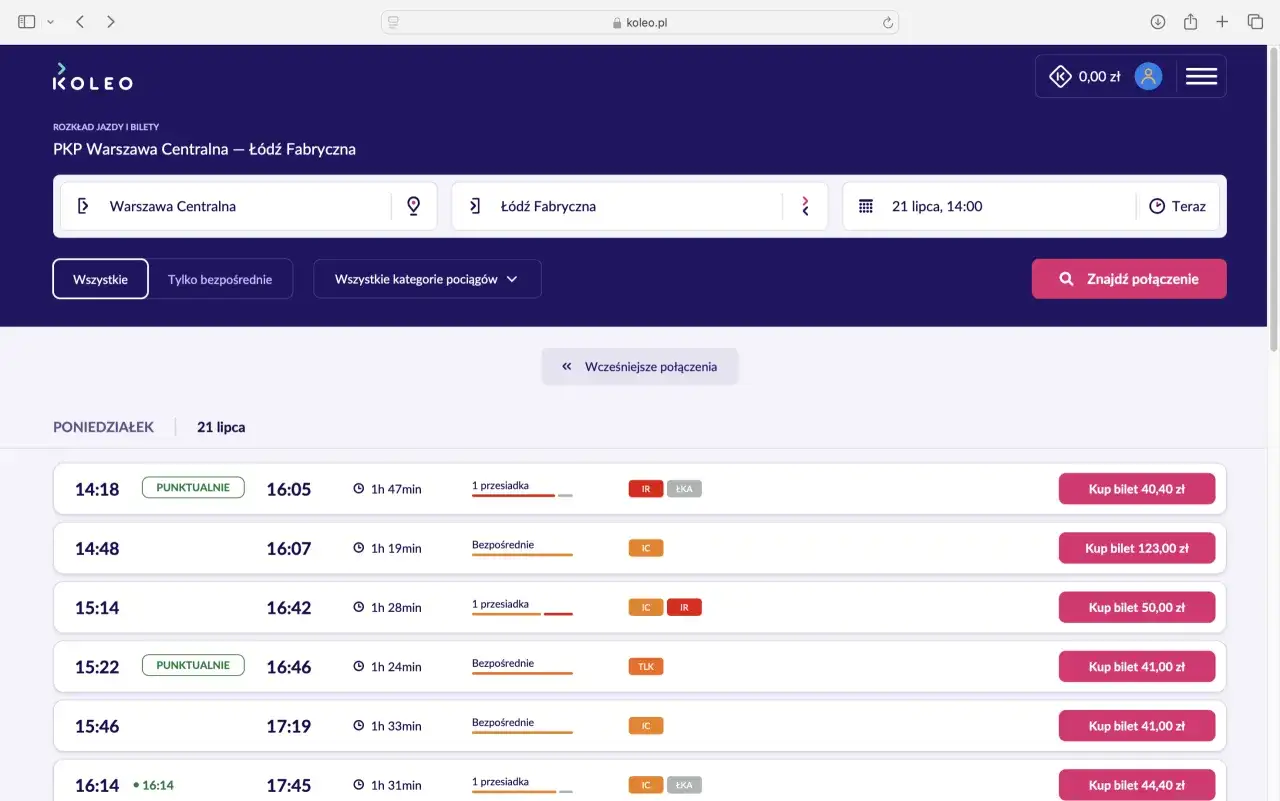The width and height of the screenshot is (1280, 801).
Task: Buy the 123,00 zł ticket
Action: (x=1136, y=548)
